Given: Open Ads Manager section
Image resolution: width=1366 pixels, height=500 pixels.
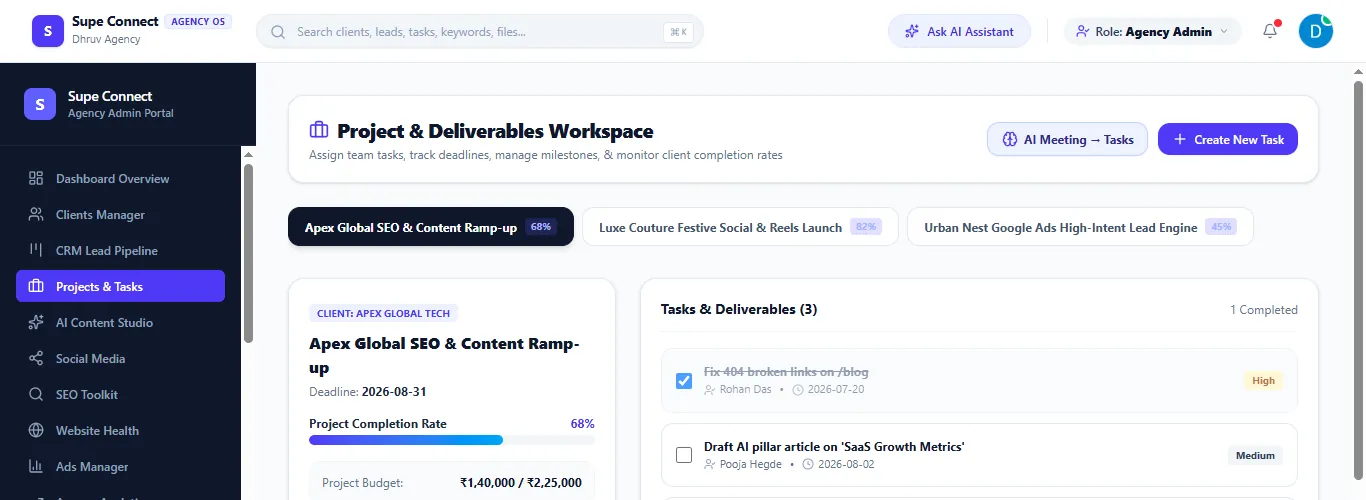Looking at the screenshot, I should [120, 467].
